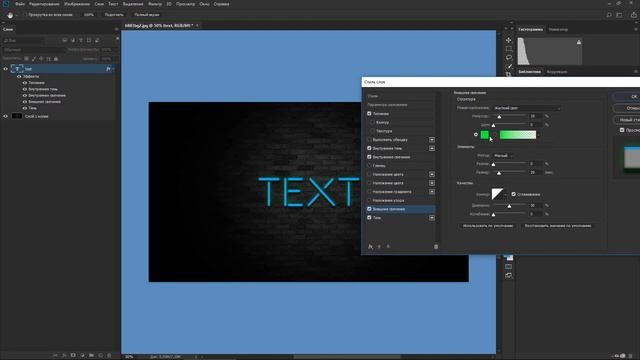Add another Внутренняя тень with plus button
Image resolution: width=640 pixels, height=360 pixels.
click(432, 148)
